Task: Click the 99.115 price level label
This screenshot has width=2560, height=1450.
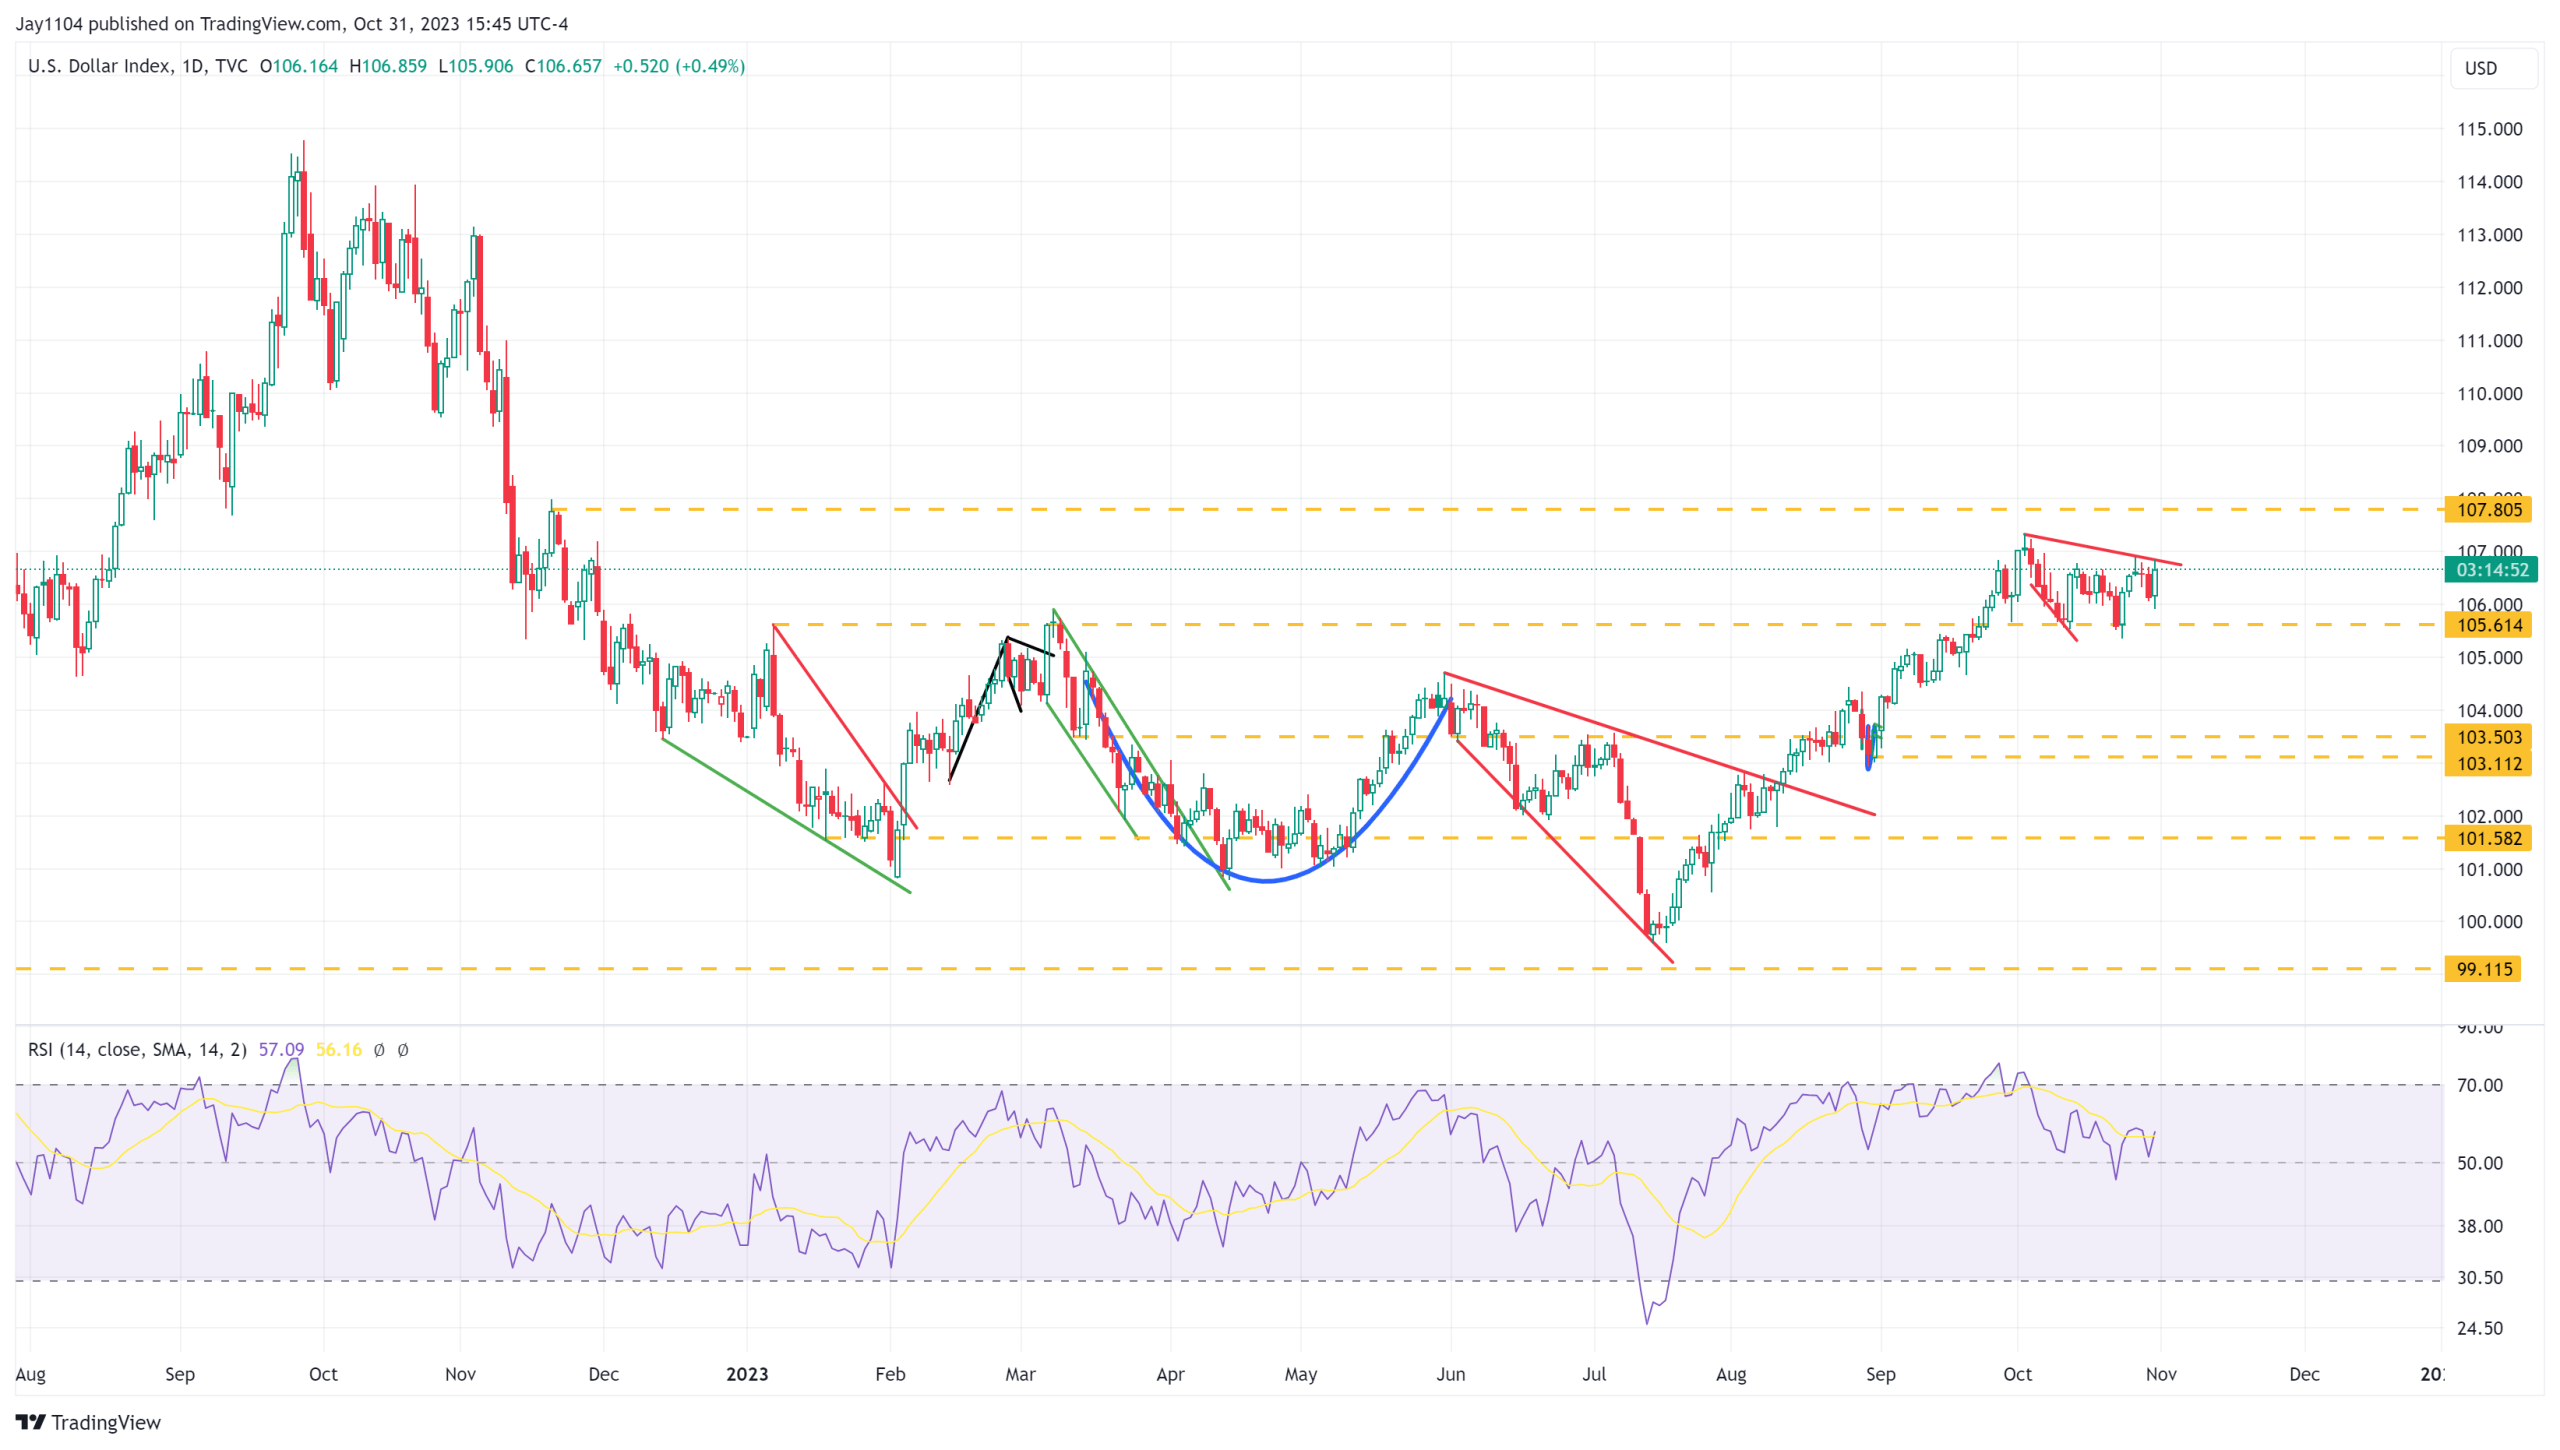Action: [x=2484, y=970]
